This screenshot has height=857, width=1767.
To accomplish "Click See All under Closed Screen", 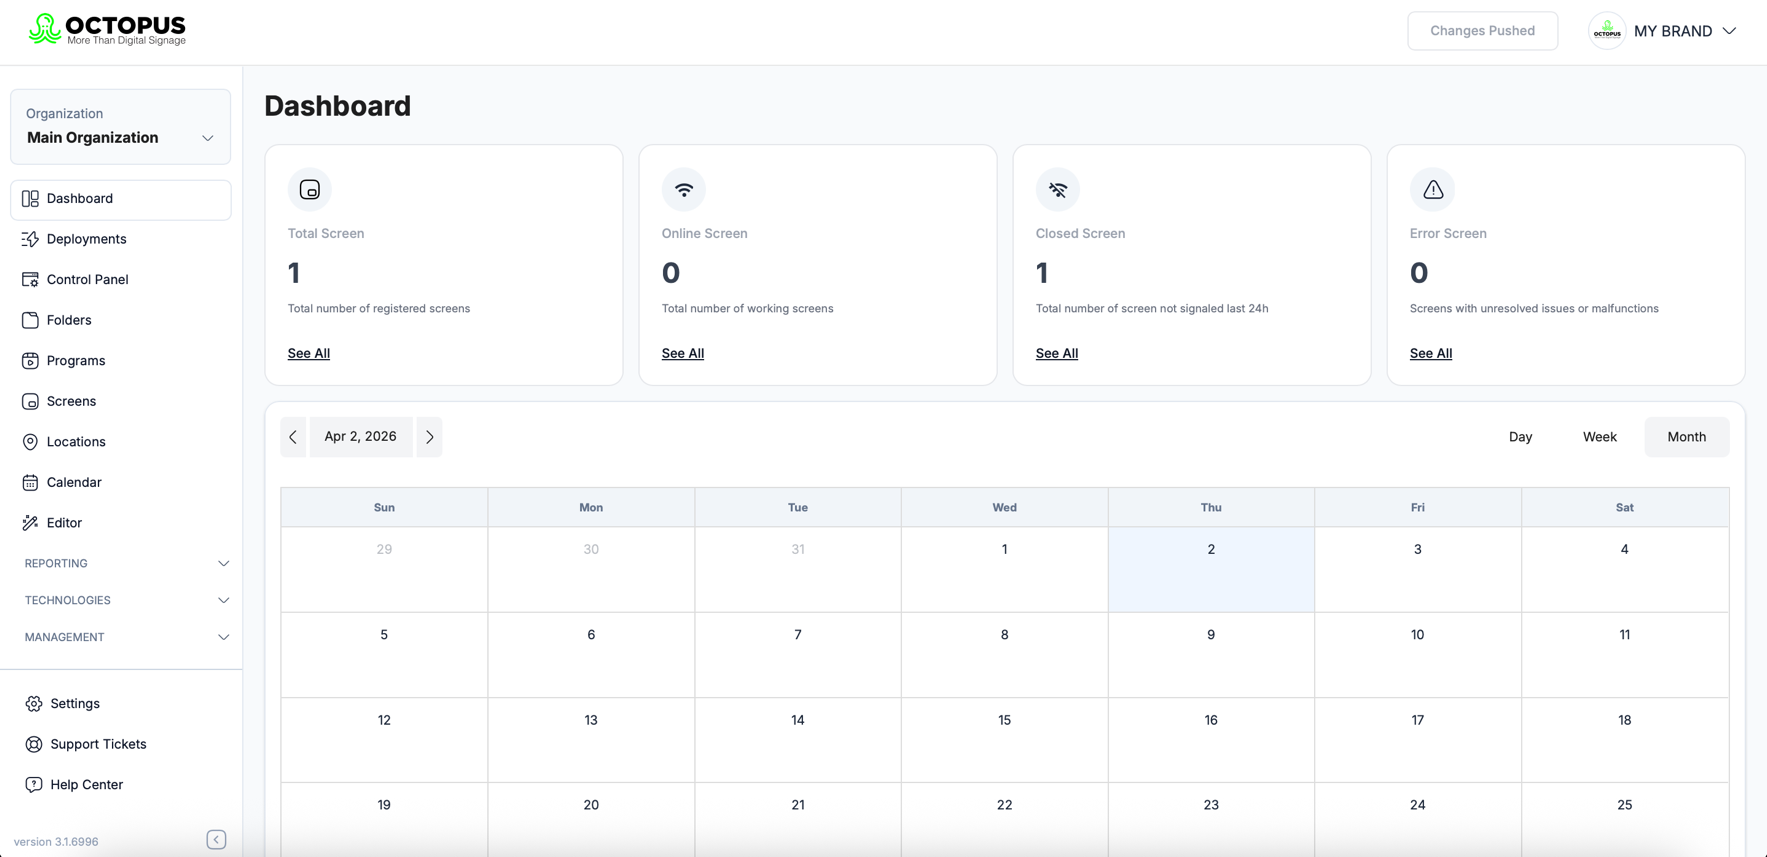I will (1056, 353).
